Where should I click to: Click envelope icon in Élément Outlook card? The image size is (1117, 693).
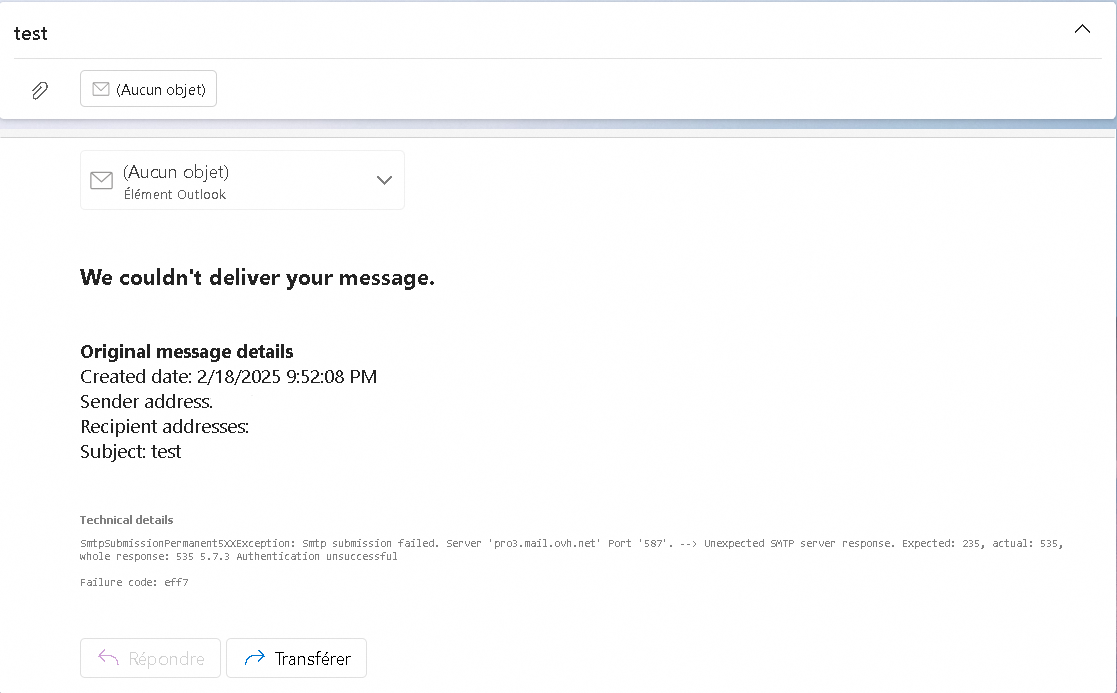pyautogui.click(x=101, y=181)
